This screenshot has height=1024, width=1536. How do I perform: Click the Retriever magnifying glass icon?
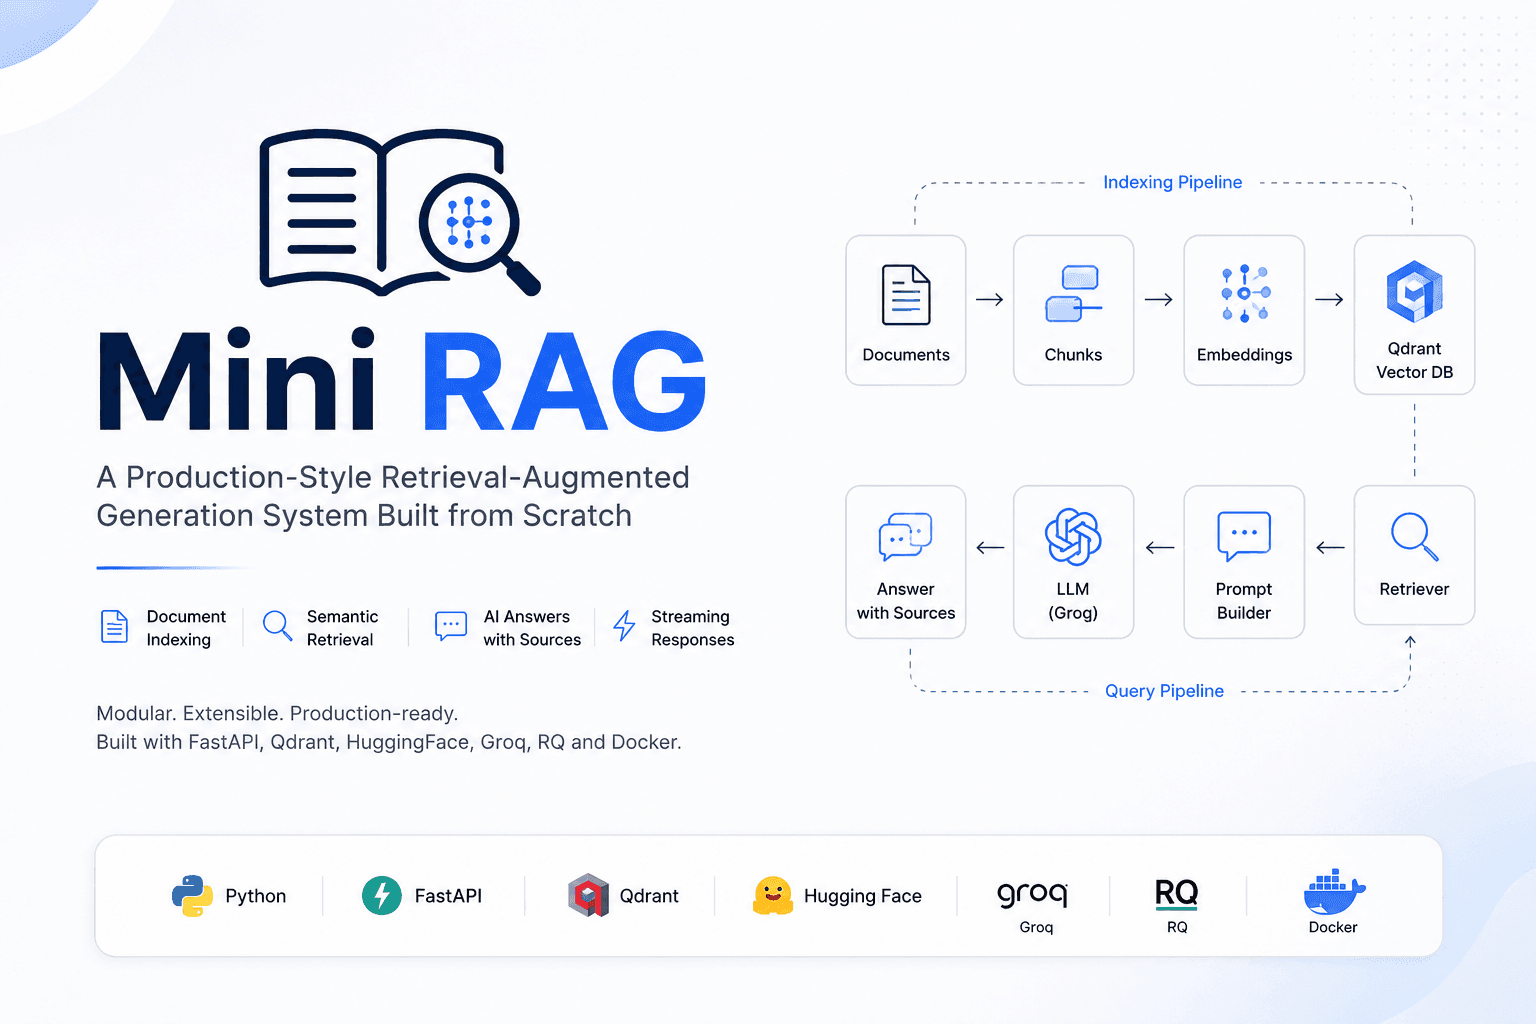pos(1415,537)
